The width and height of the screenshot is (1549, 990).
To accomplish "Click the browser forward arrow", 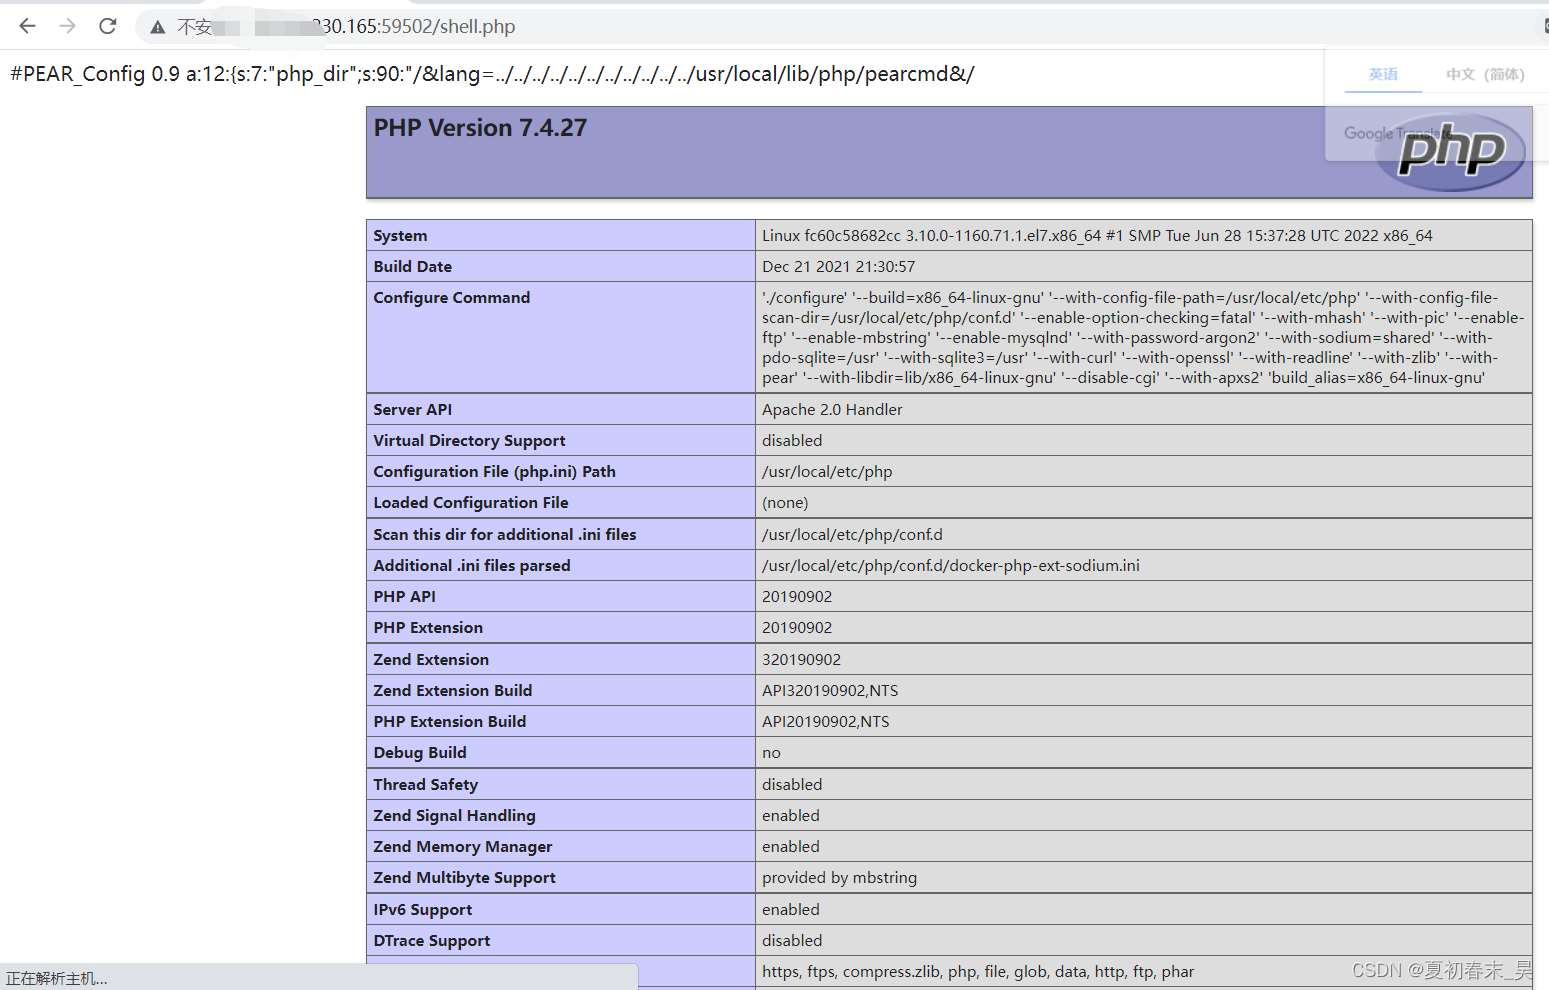I will [x=67, y=26].
